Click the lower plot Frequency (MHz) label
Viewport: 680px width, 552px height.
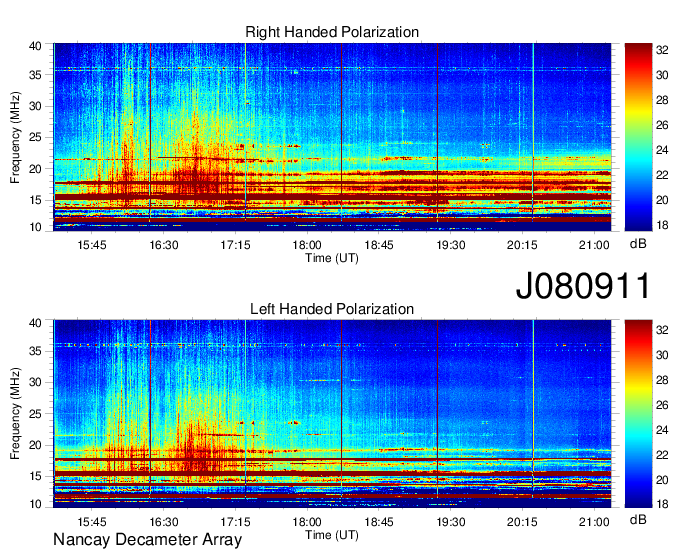15,414
